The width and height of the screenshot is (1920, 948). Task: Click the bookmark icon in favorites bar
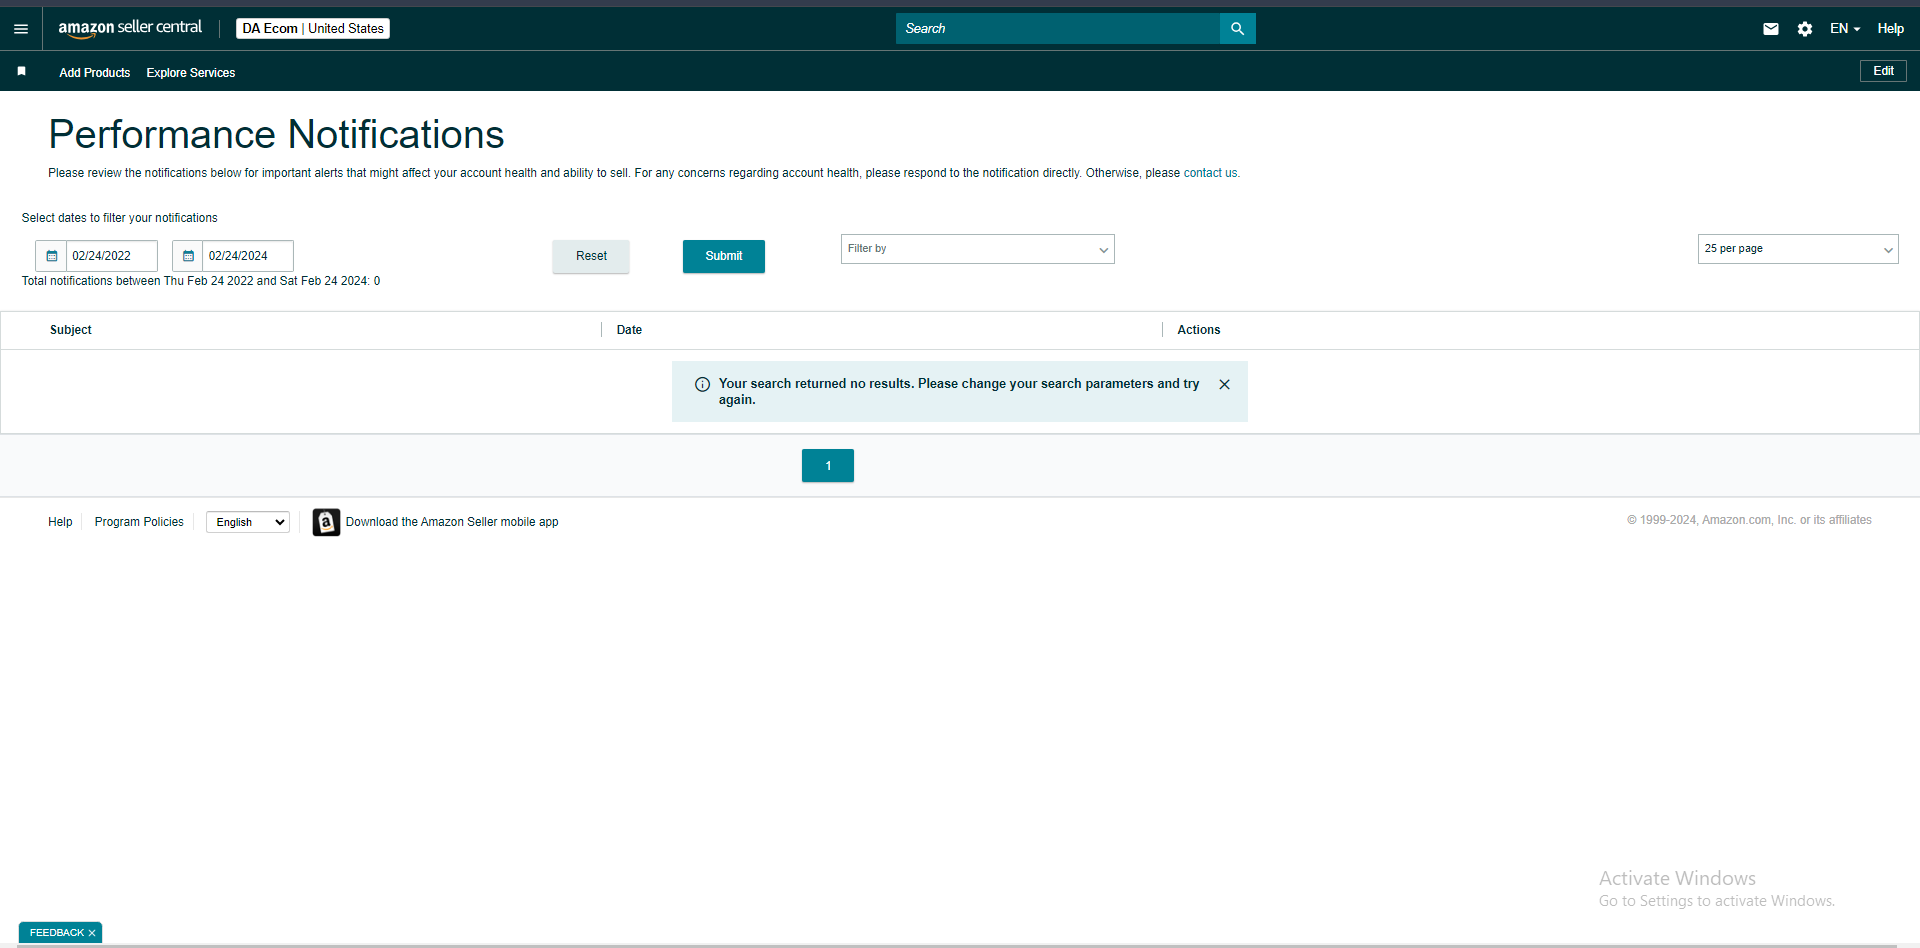pos(21,72)
